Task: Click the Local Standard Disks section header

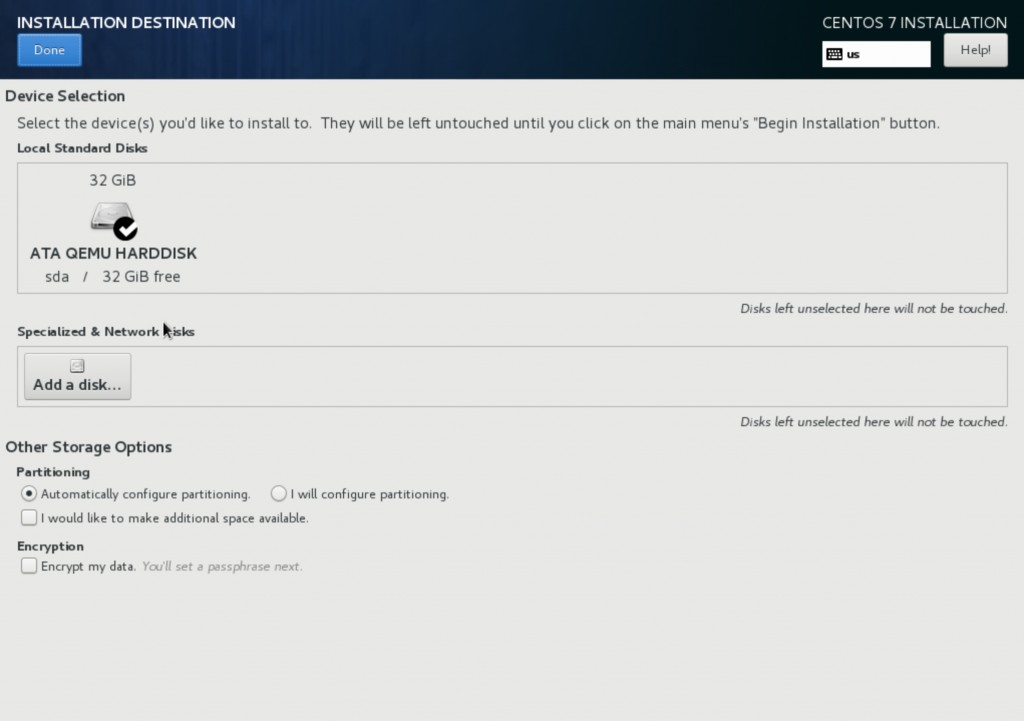Action: coord(82,147)
